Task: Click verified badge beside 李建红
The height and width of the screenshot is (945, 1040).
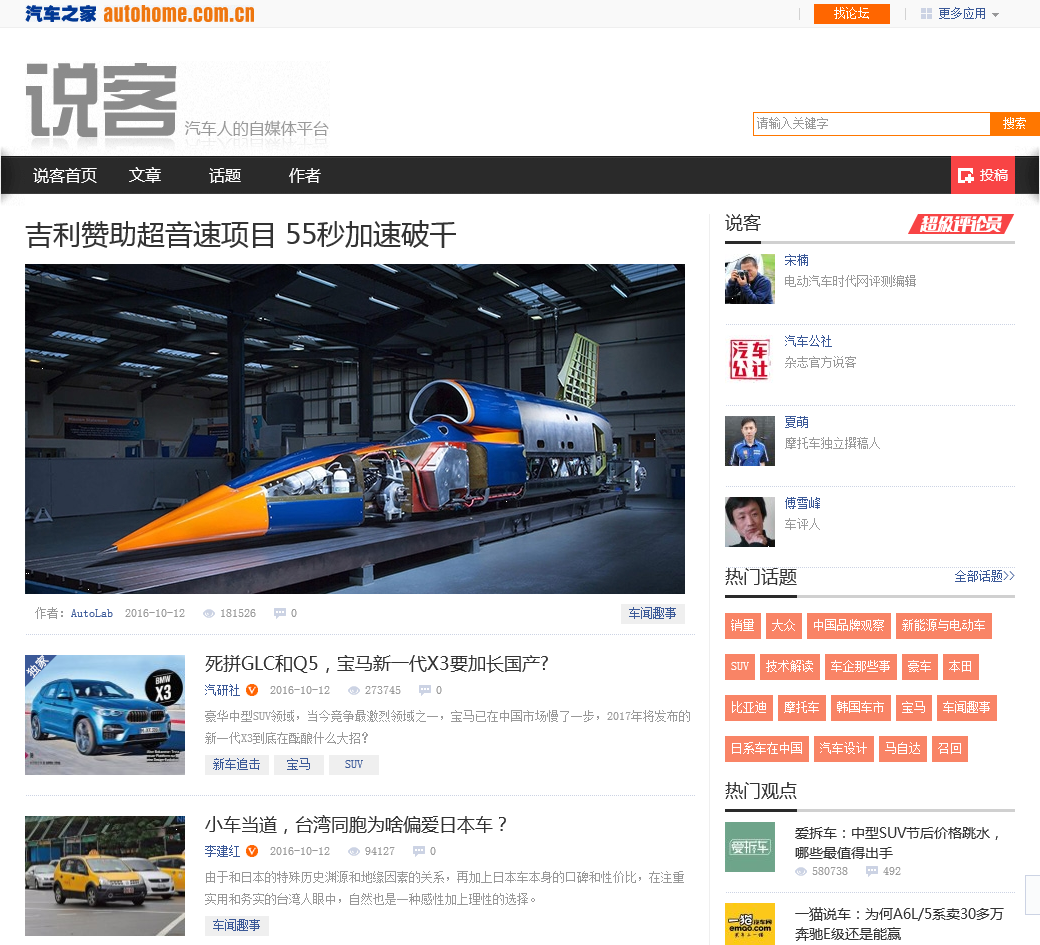Action: (x=252, y=851)
